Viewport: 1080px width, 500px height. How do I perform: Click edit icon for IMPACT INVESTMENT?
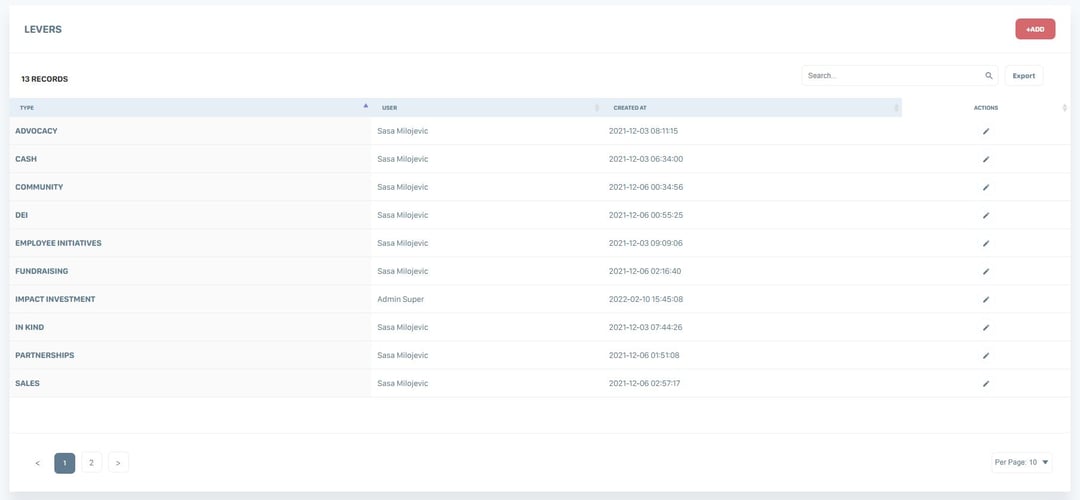(985, 299)
